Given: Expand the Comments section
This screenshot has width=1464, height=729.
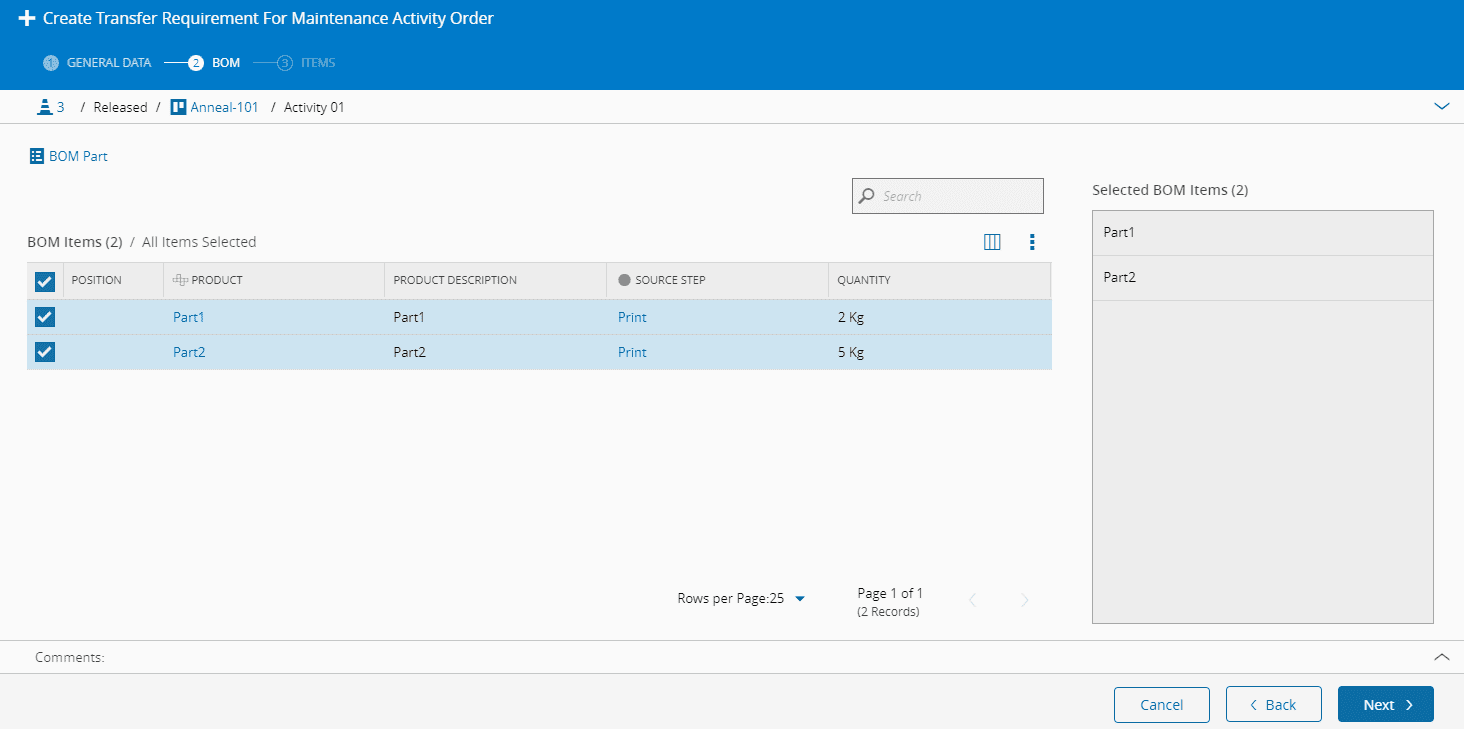Looking at the screenshot, I should click(x=1441, y=657).
